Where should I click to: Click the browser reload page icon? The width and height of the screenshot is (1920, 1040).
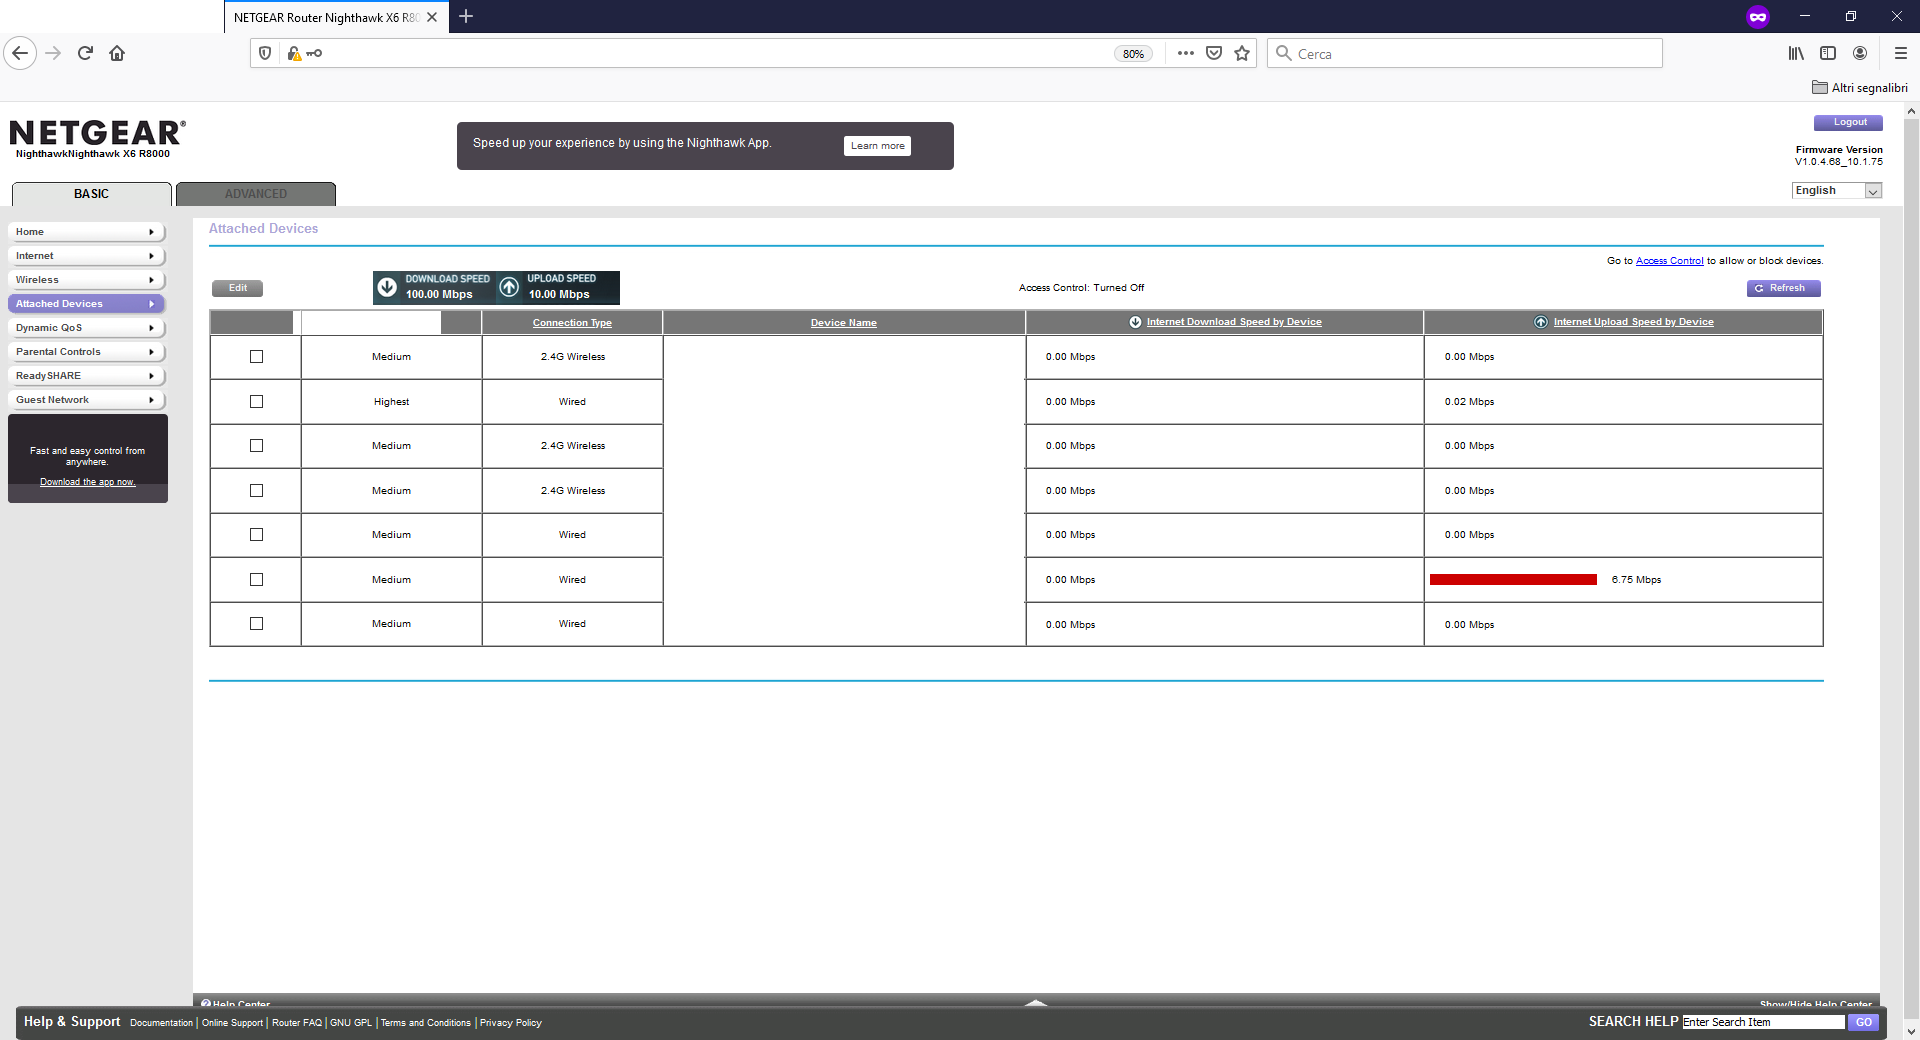click(85, 53)
